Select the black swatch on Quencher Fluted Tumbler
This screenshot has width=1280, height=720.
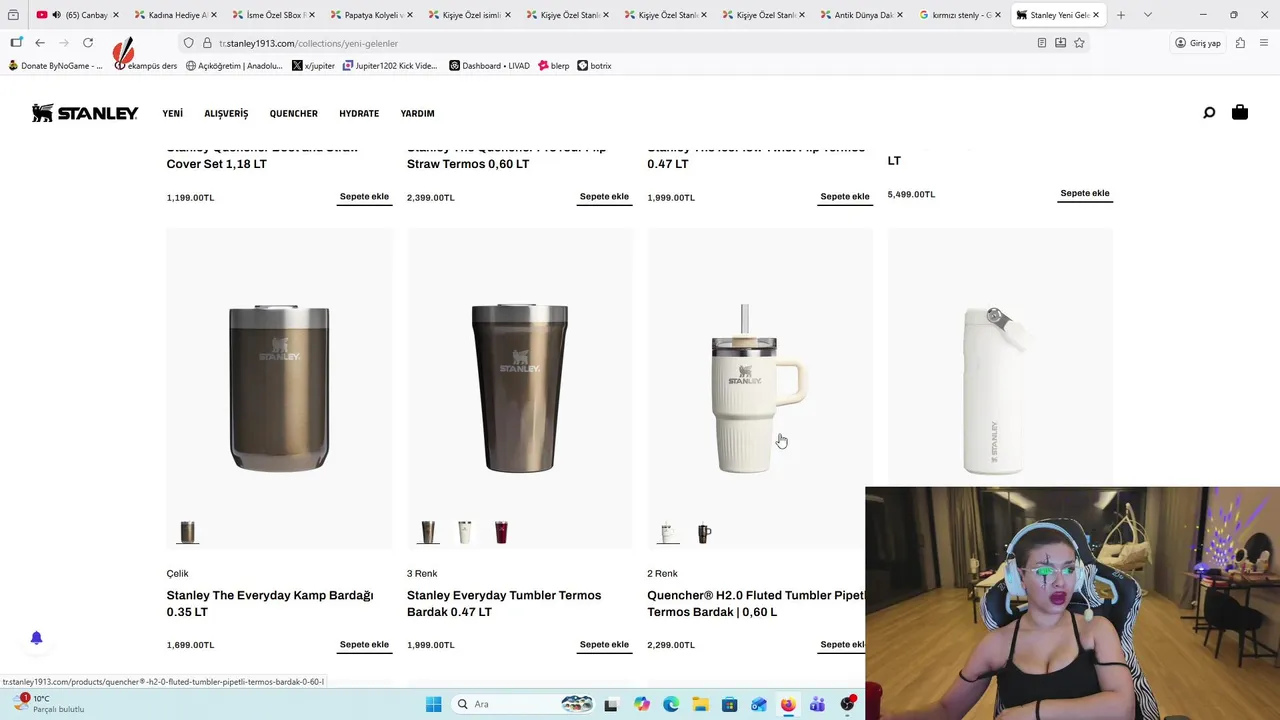705,533
